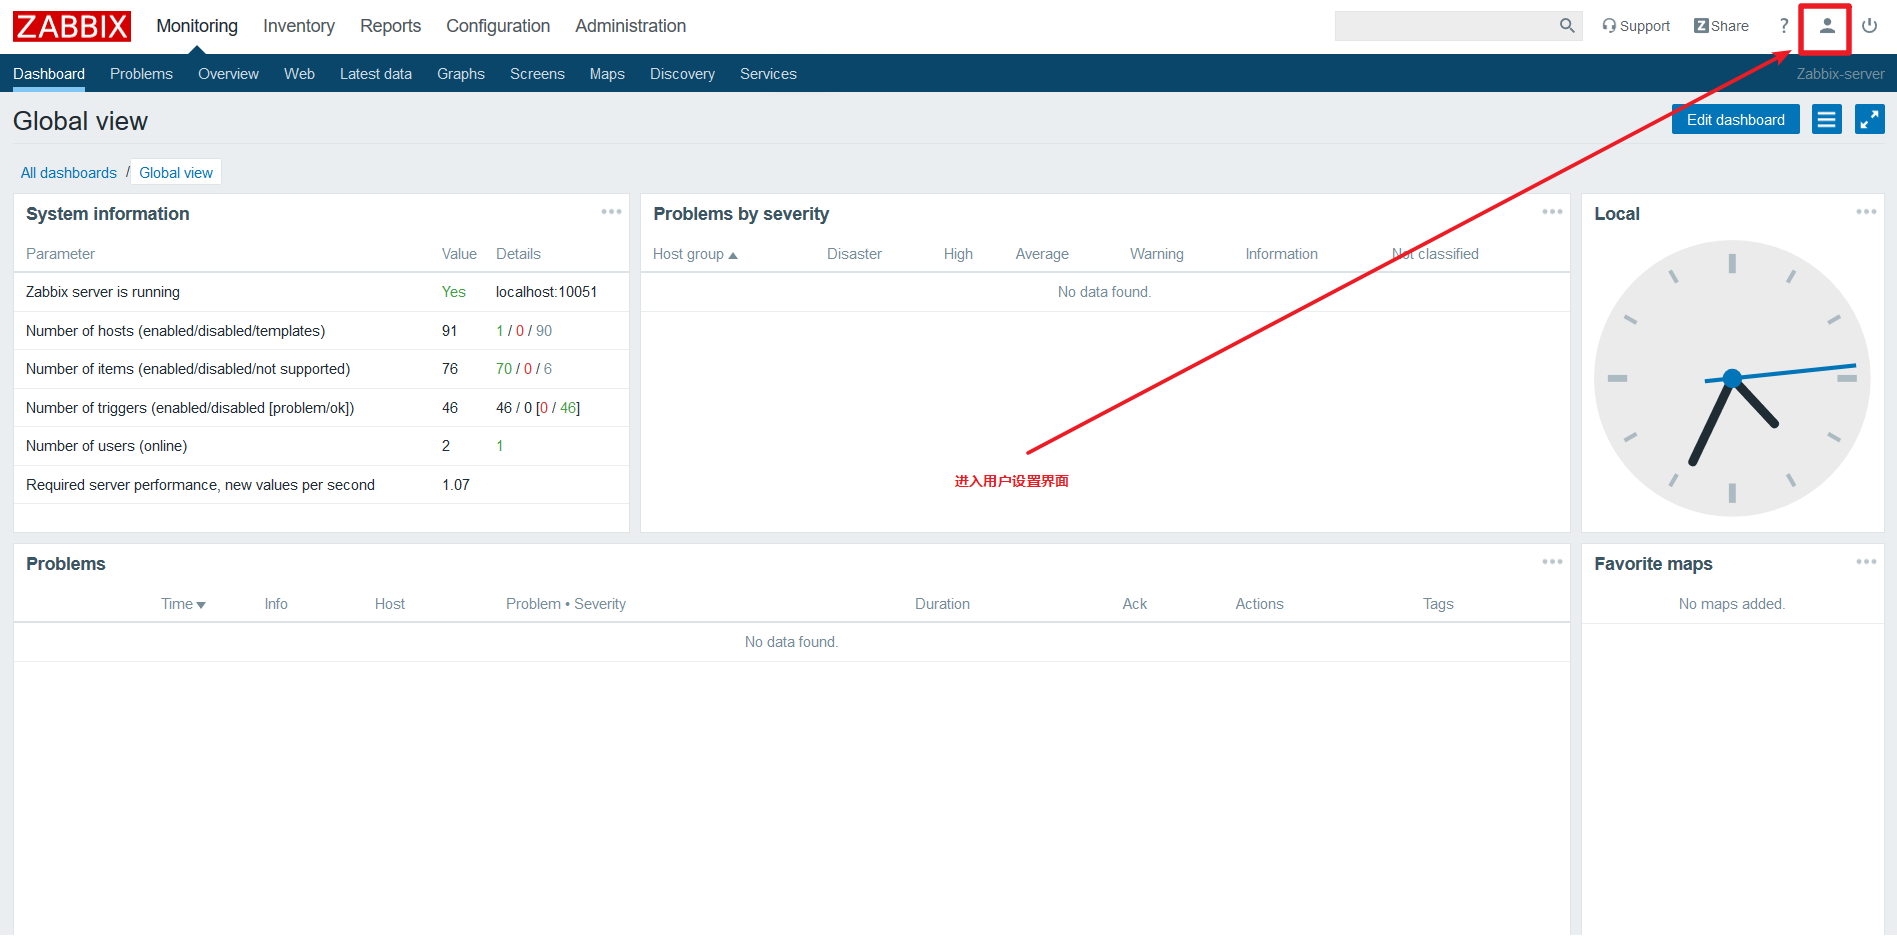Click 'Zabbix server is running' parameter text

103,292
